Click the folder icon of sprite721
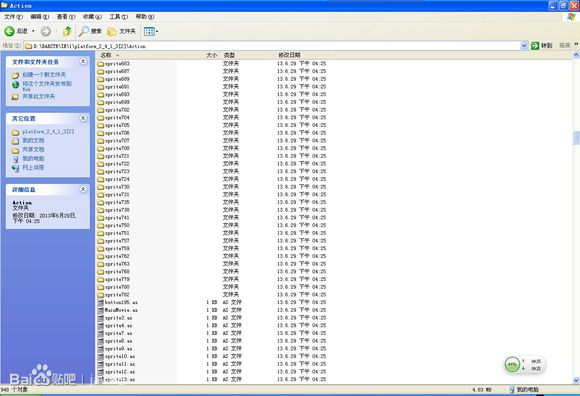 click(x=100, y=156)
